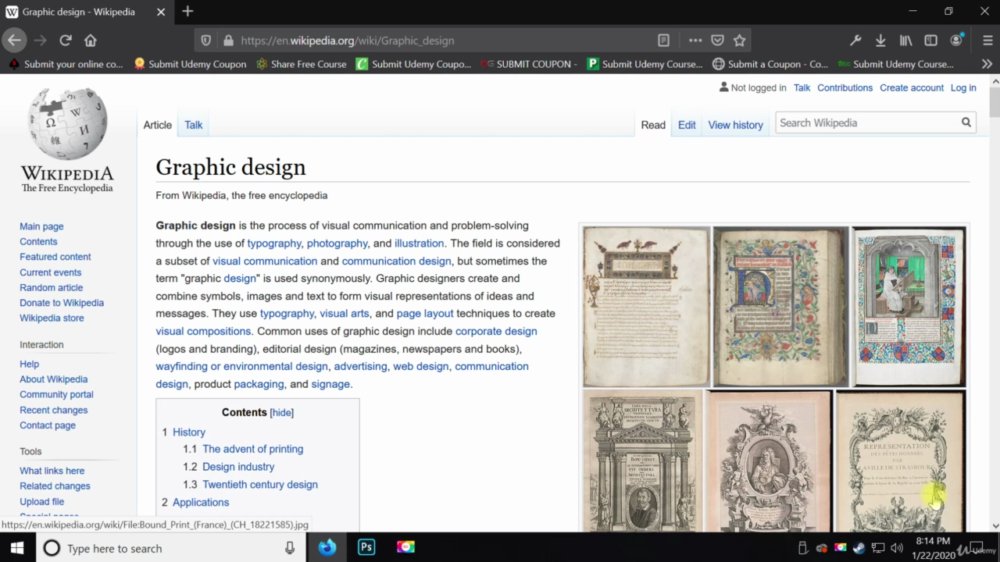Open developer wrench tools icon
The height and width of the screenshot is (562, 1000).
tap(855, 40)
